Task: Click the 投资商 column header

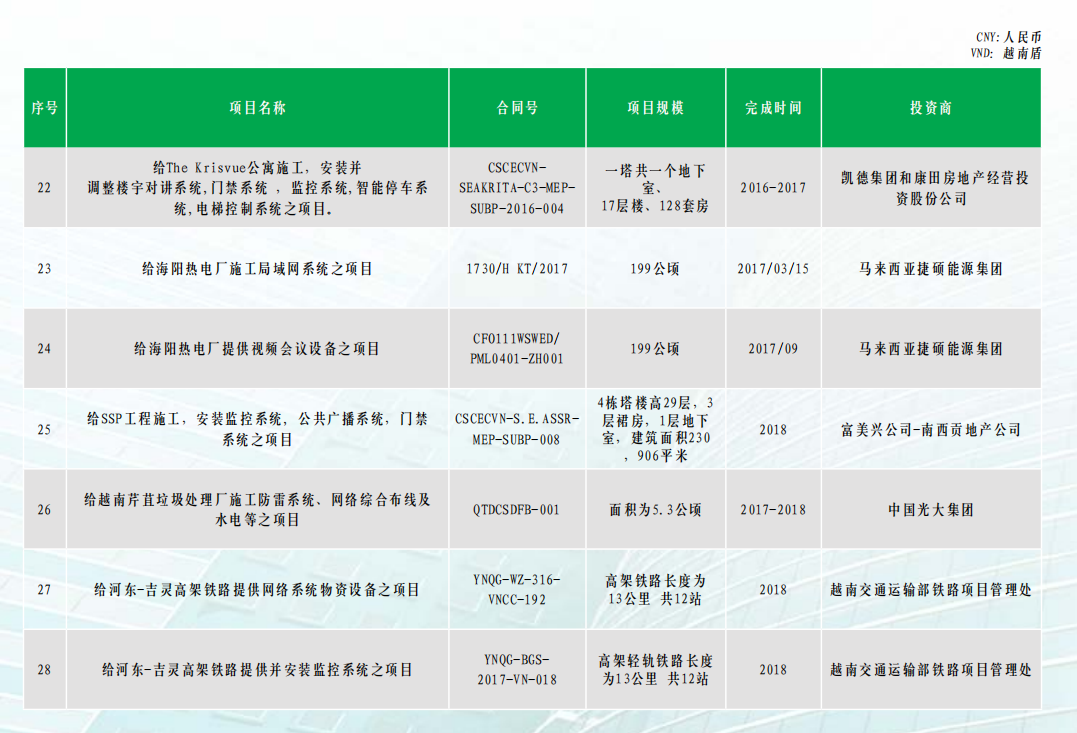Action: [x=930, y=108]
